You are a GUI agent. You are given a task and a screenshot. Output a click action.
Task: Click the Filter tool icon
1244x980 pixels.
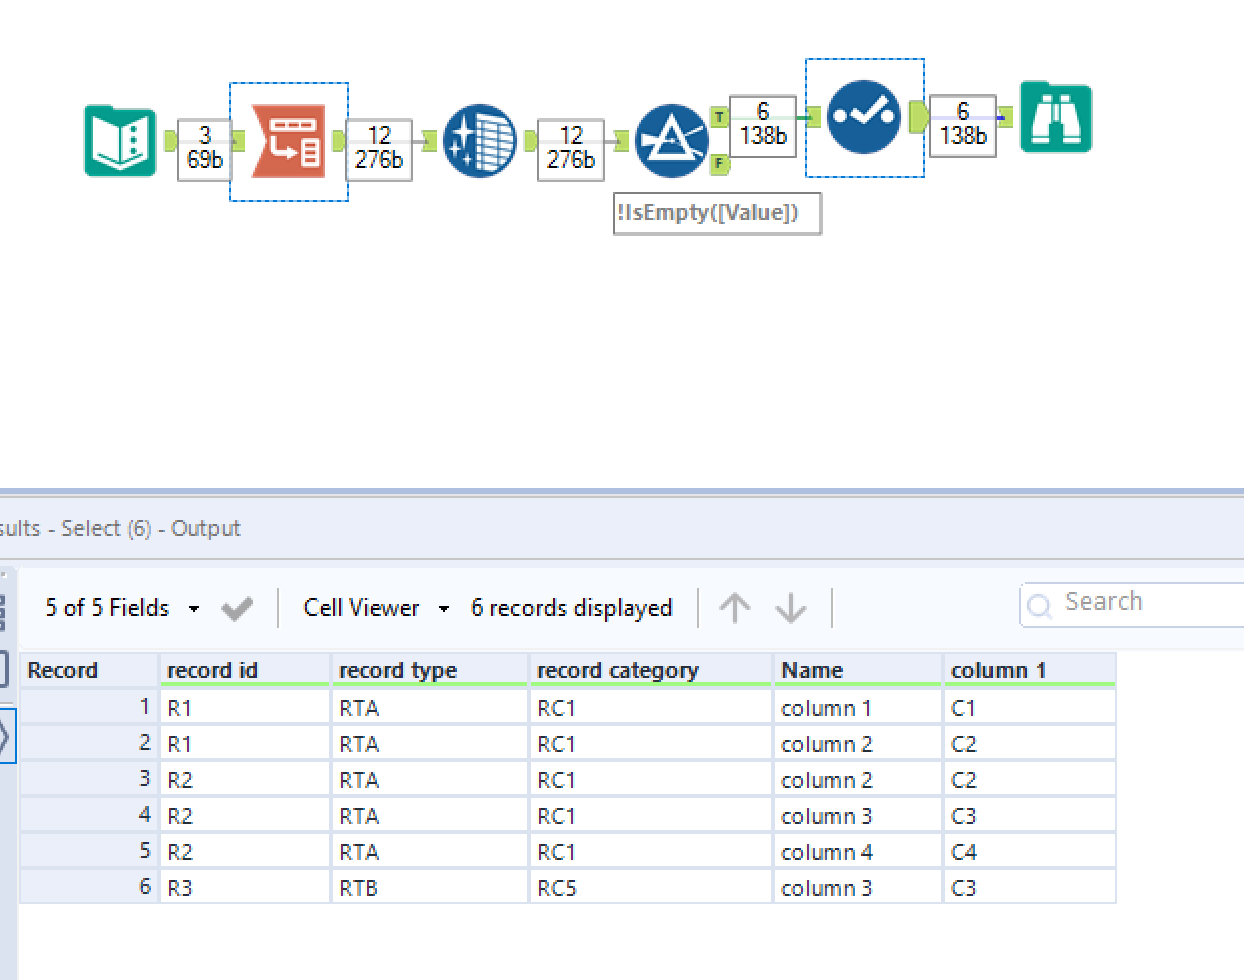point(671,141)
